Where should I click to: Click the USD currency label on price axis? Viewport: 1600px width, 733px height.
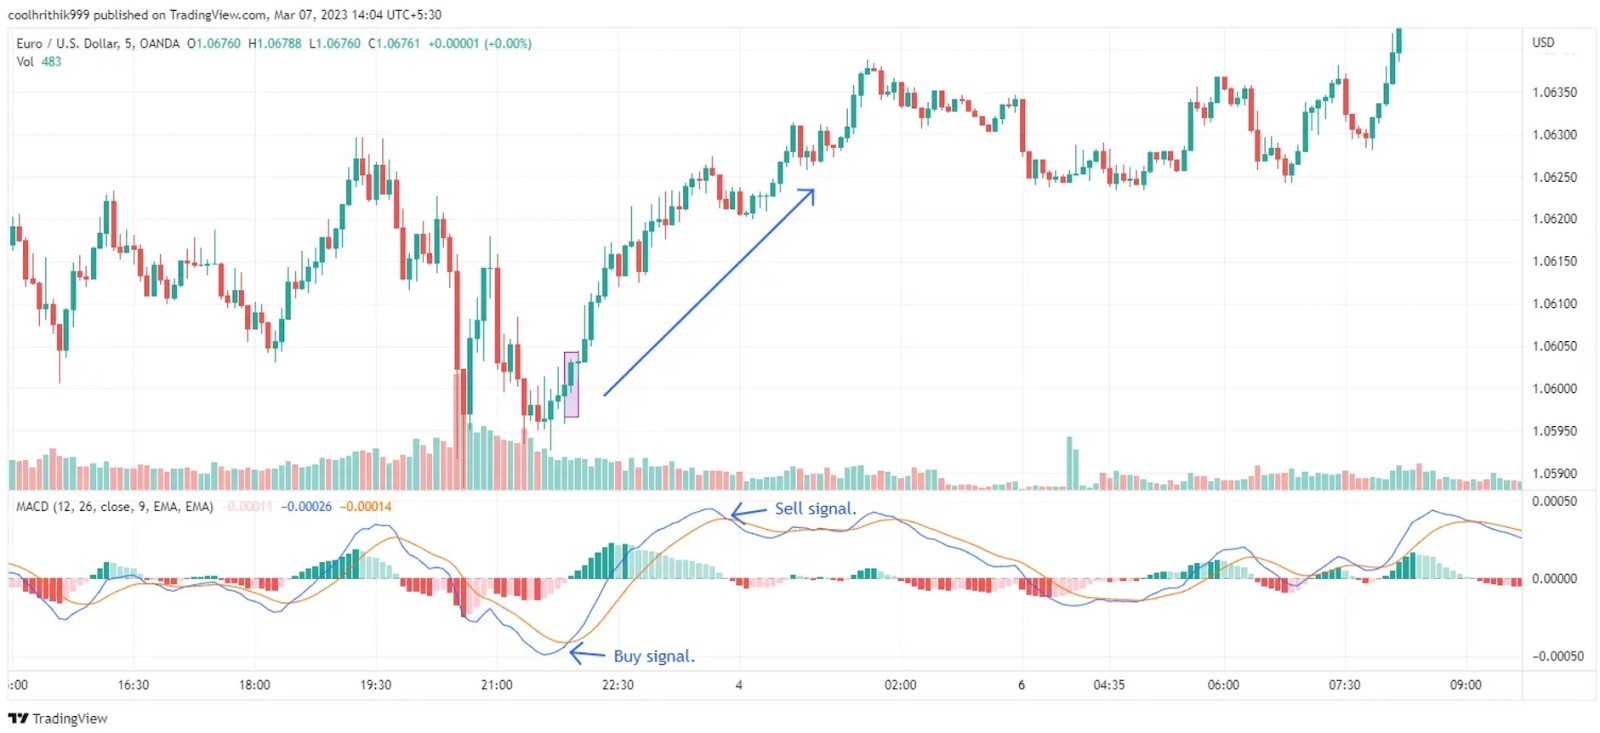pyautogui.click(x=1543, y=43)
